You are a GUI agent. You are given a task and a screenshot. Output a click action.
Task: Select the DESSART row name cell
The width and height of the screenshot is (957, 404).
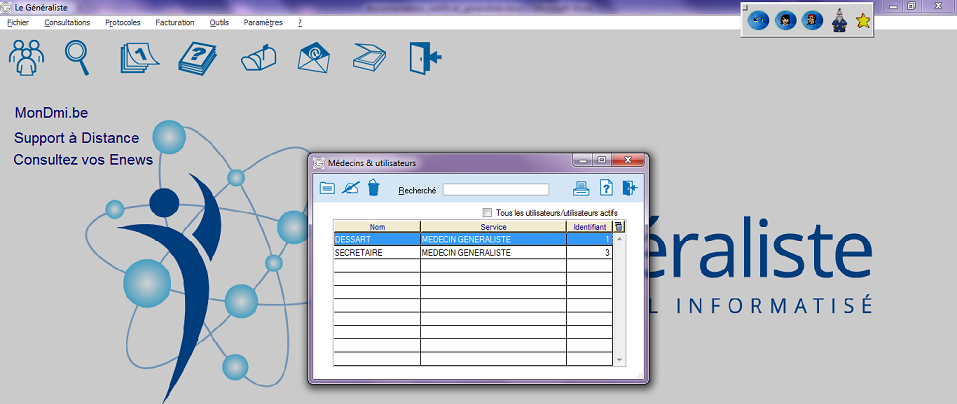[x=377, y=239]
